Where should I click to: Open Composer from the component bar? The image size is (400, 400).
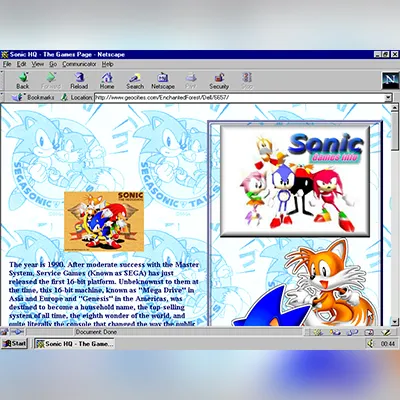tap(386, 332)
